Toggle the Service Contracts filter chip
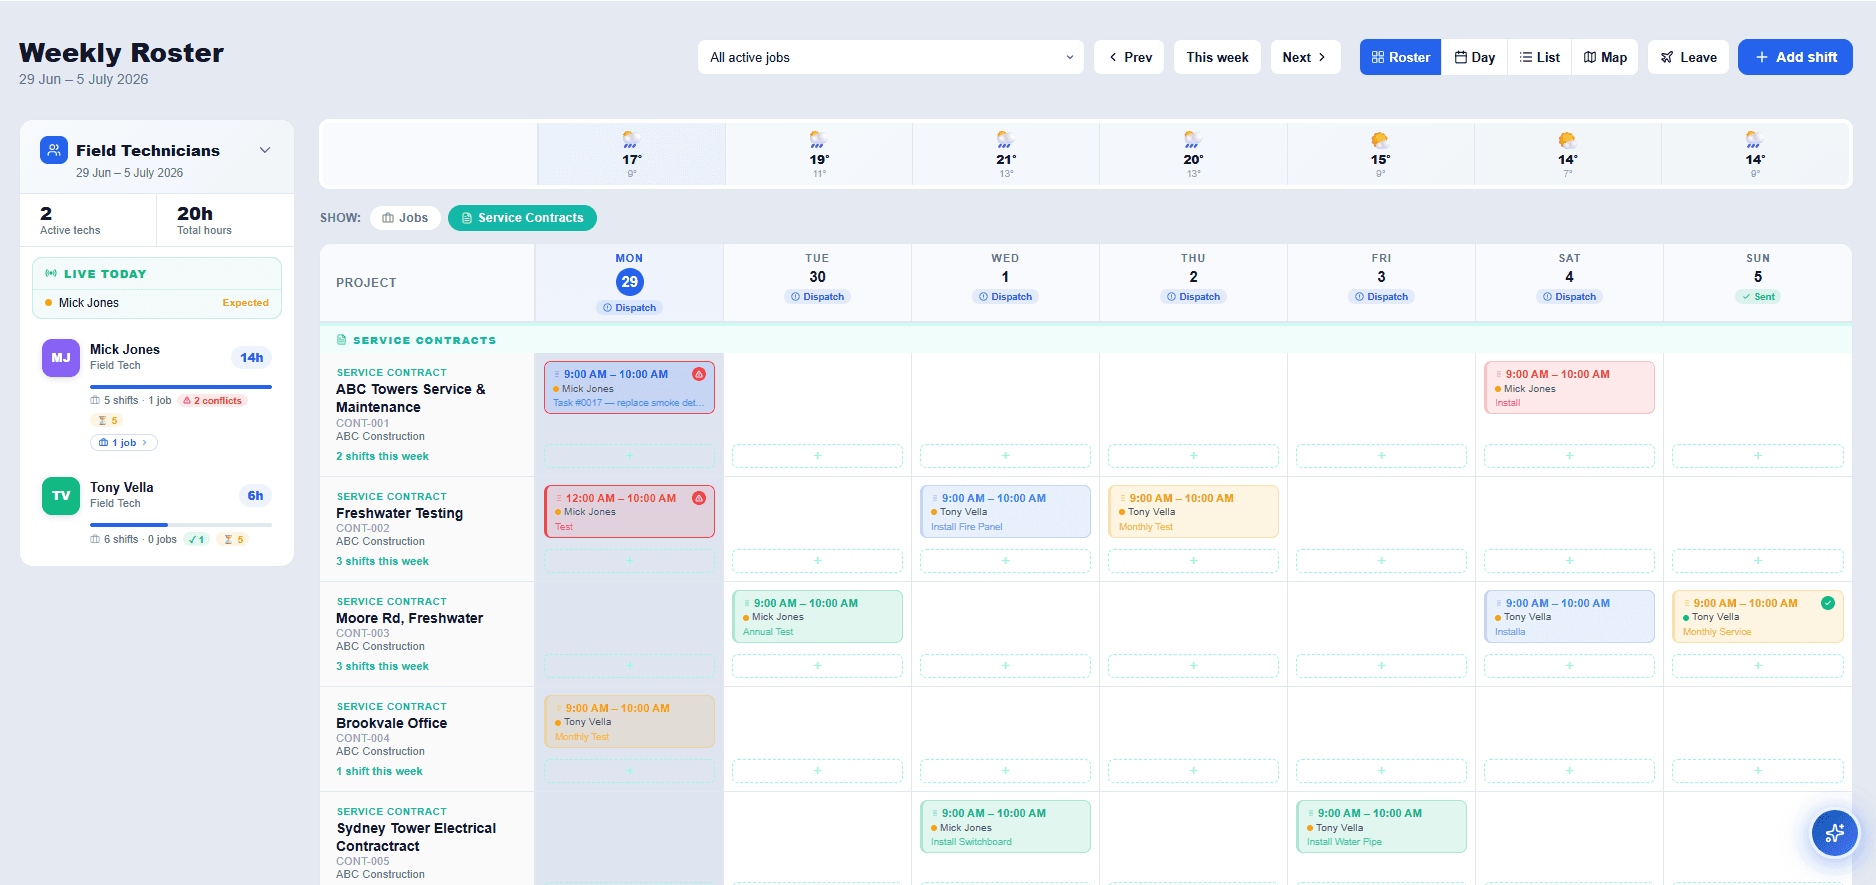1876x885 pixels. coord(522,218)
